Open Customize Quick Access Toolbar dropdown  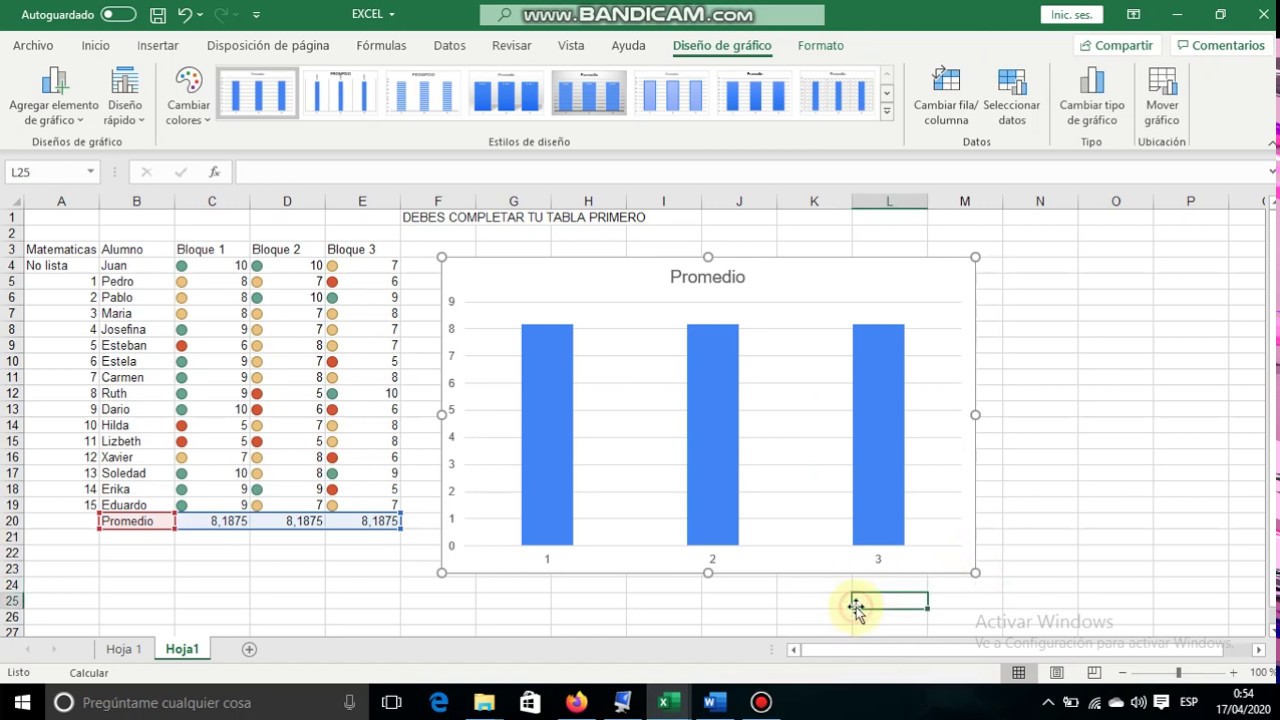(257, 15)
